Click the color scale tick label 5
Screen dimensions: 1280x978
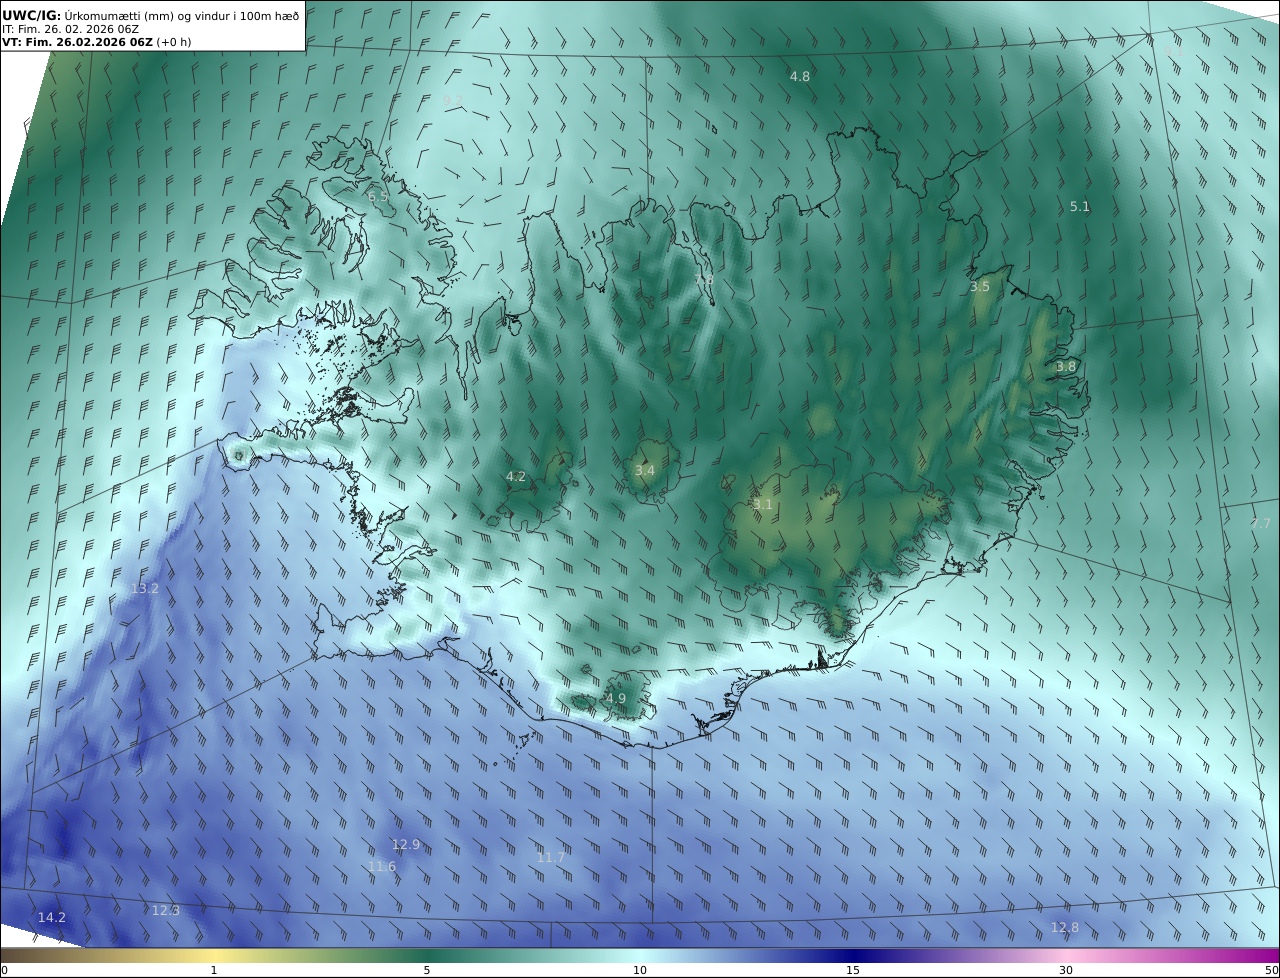[x=427, y=970]
